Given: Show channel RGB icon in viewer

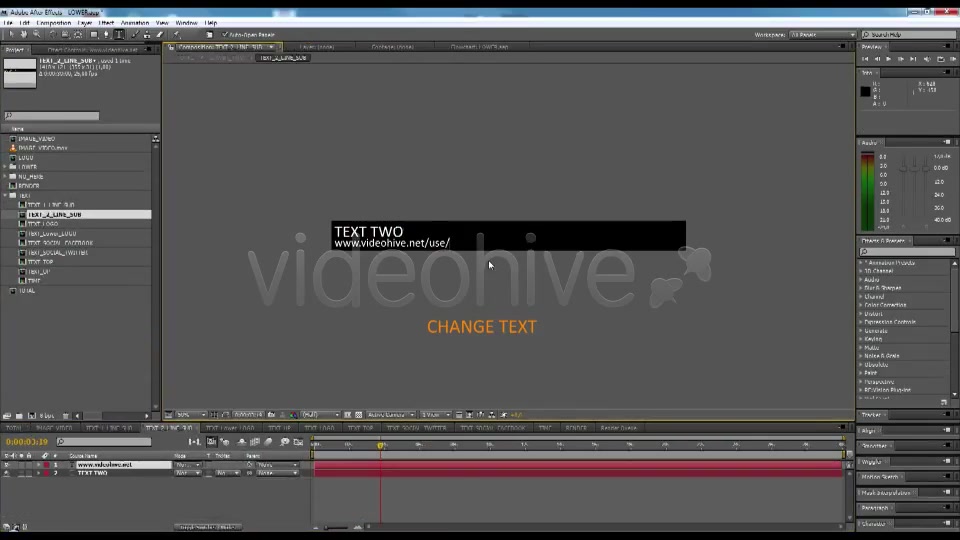Looking at the screenshot, I should [293, 415].
